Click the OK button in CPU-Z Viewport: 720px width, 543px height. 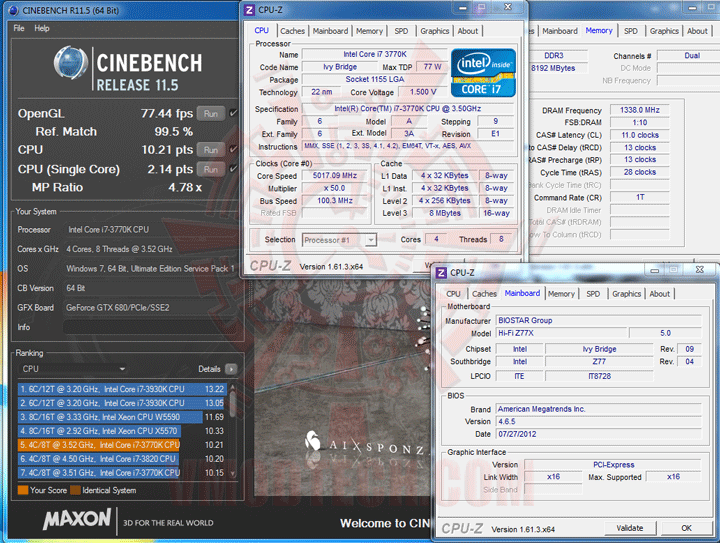(686, 528)
